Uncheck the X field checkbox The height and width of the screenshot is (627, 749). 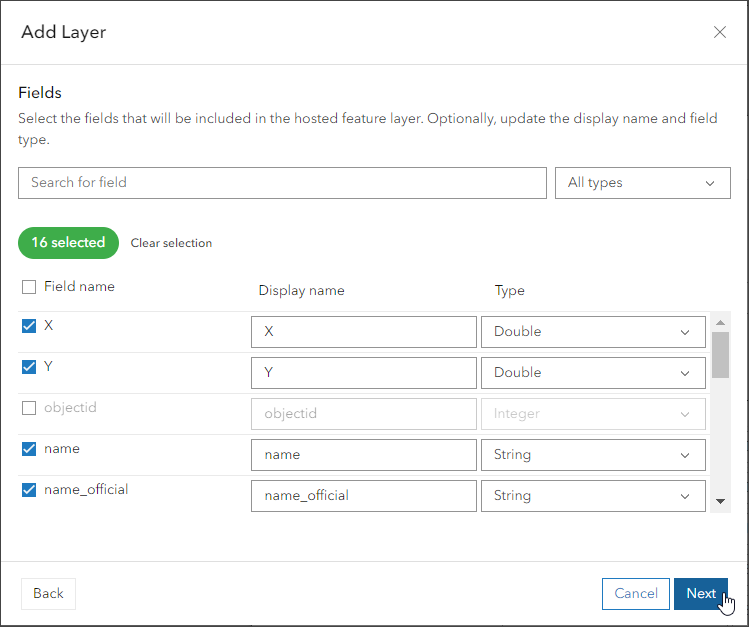(29, 326)
